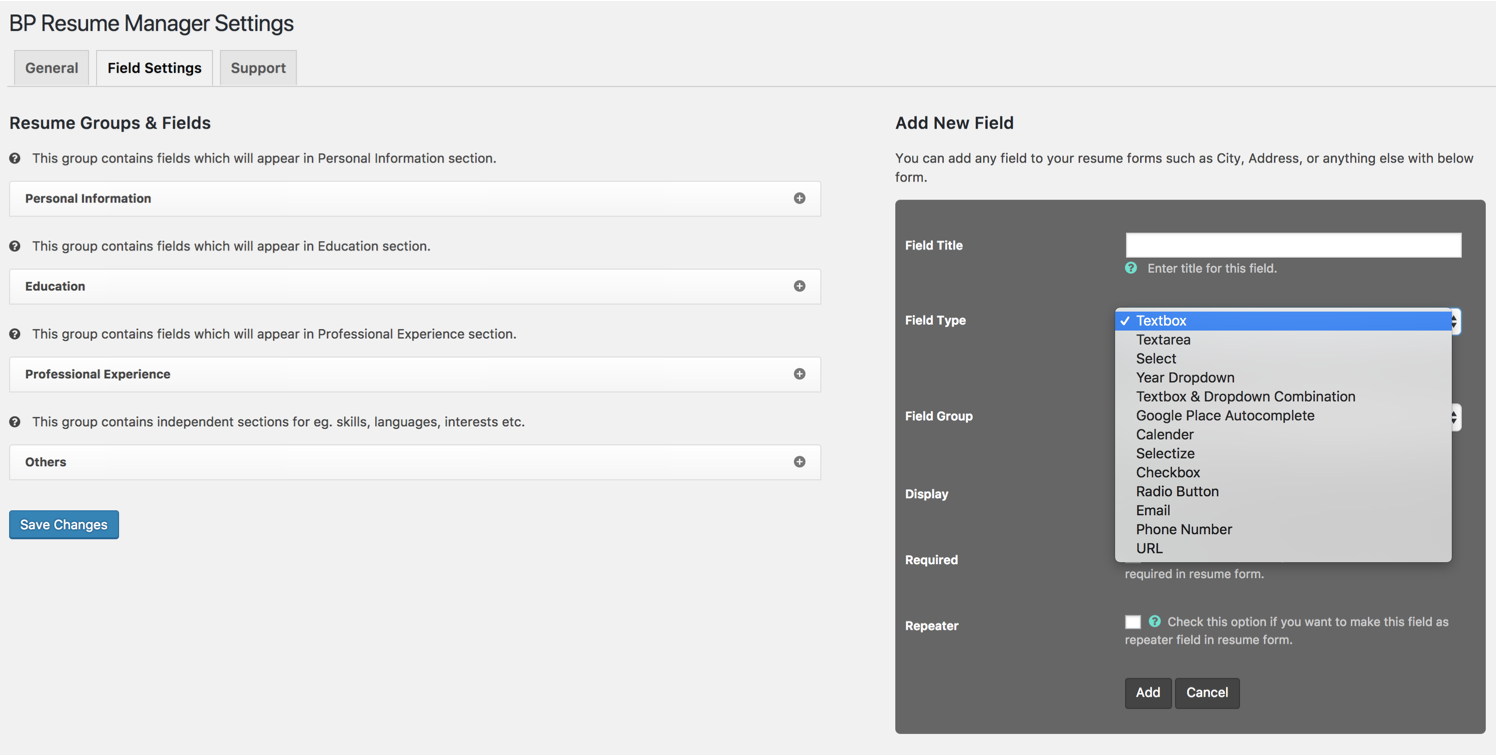Select Checkbox option in Field Type list
The width and height of the screenshot is (1497, 755).
[1168, 472]
